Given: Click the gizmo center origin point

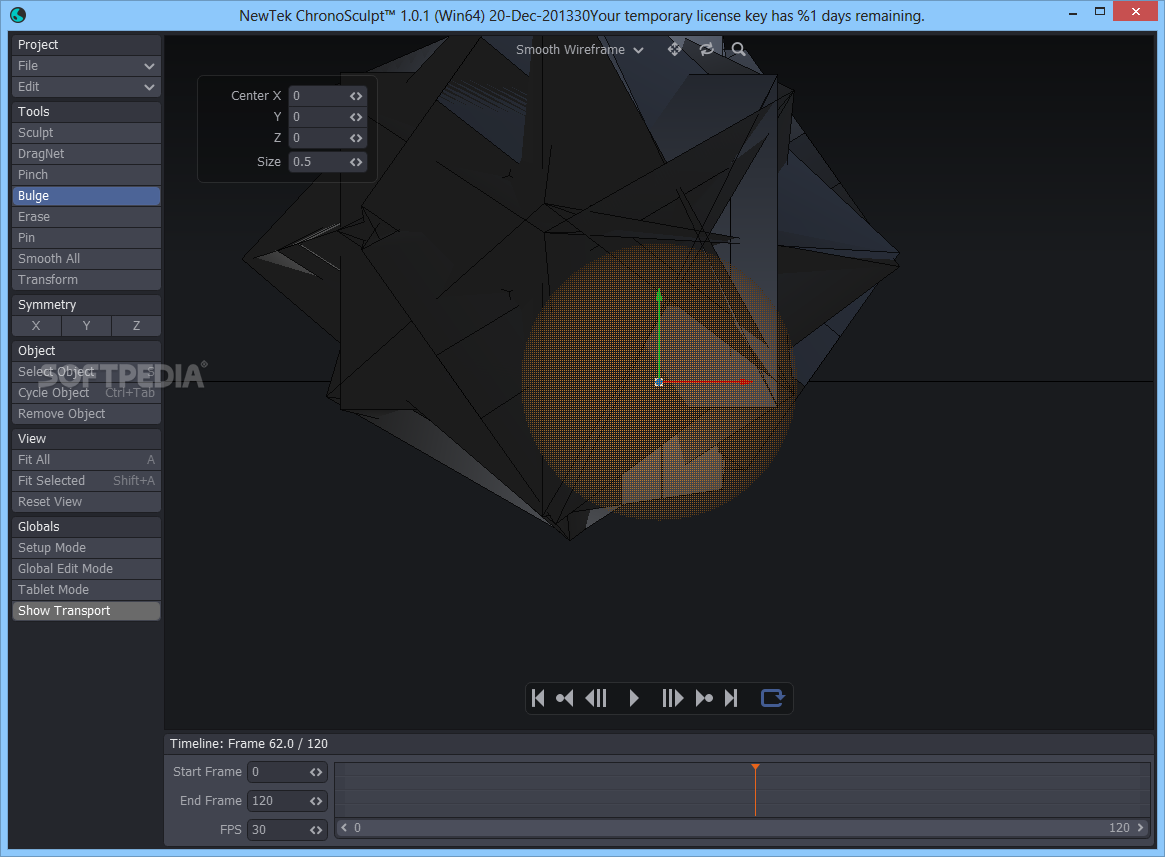Looking at the screenshot, I should (659, 382).
